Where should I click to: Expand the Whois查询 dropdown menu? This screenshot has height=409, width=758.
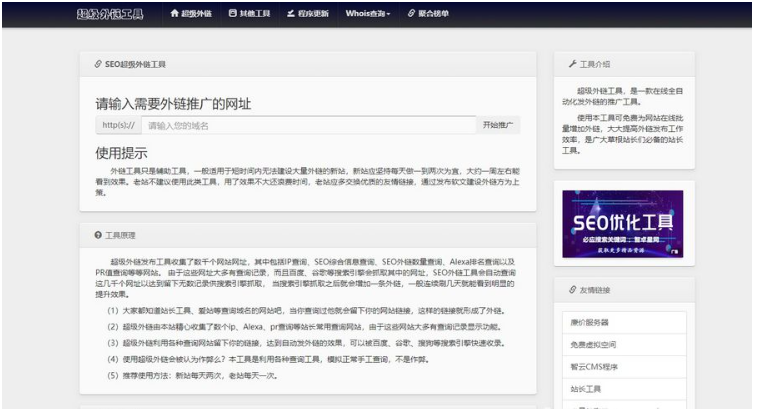368,14
